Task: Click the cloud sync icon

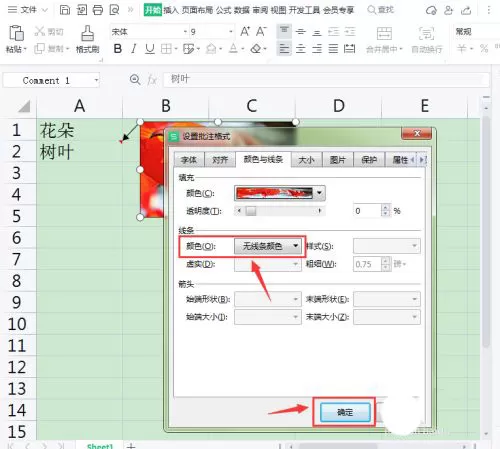Action: pos(431,10)
